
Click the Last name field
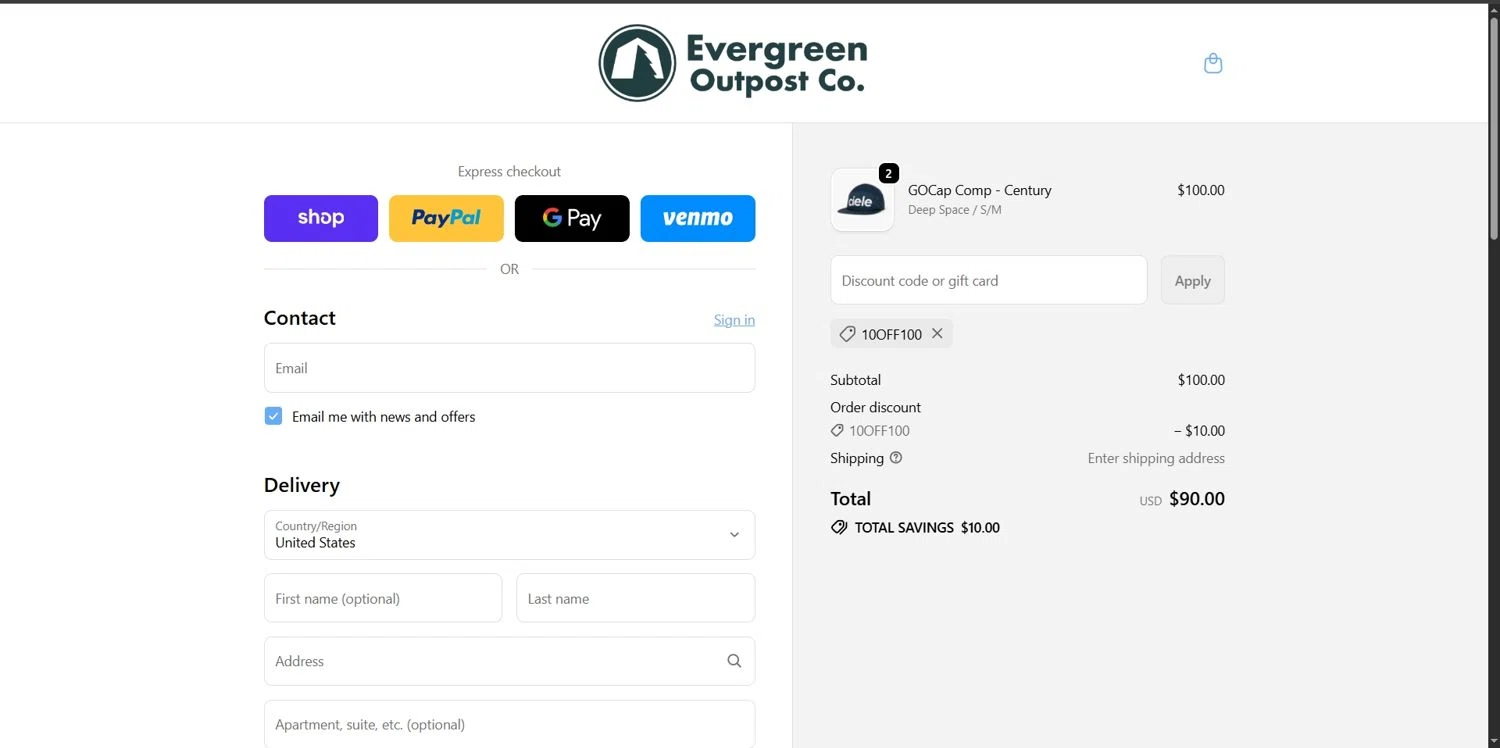(636, 598)
